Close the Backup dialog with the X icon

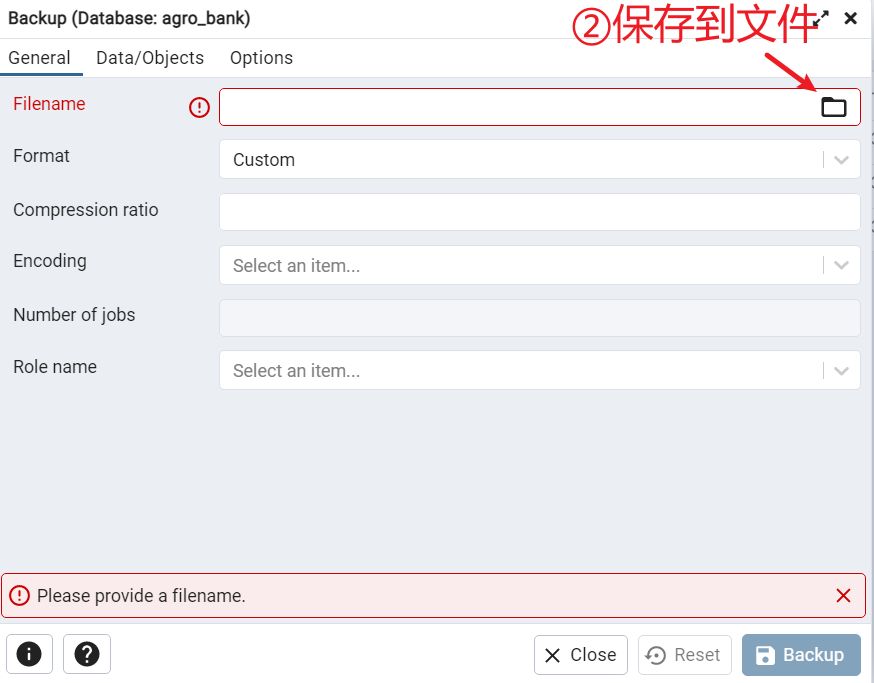851,18
